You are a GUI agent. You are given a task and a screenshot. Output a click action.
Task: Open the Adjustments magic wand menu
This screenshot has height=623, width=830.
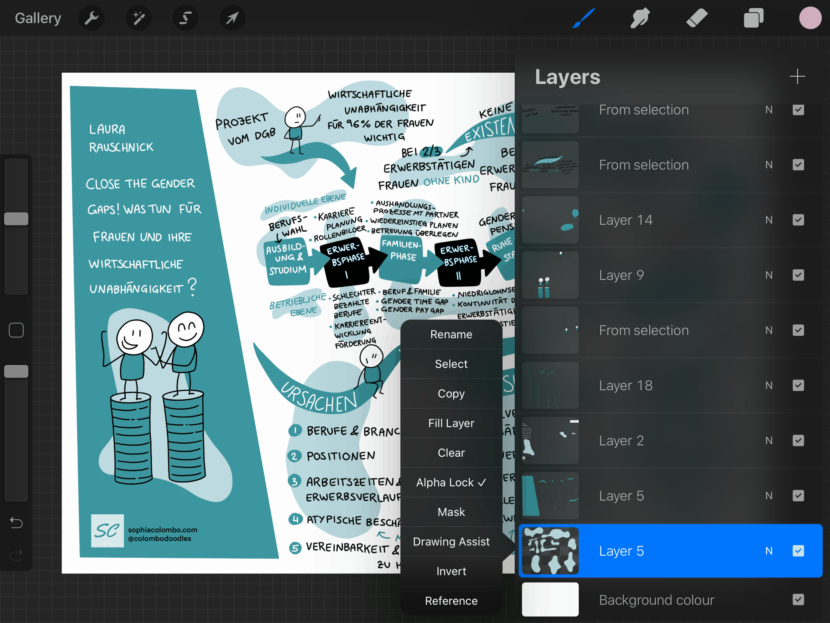138,18
